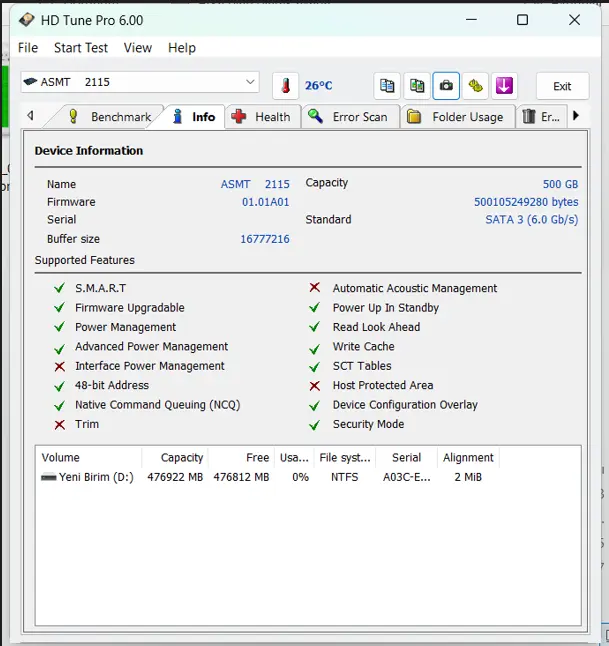Click the copy info to clipboard icon

[387, 86]
